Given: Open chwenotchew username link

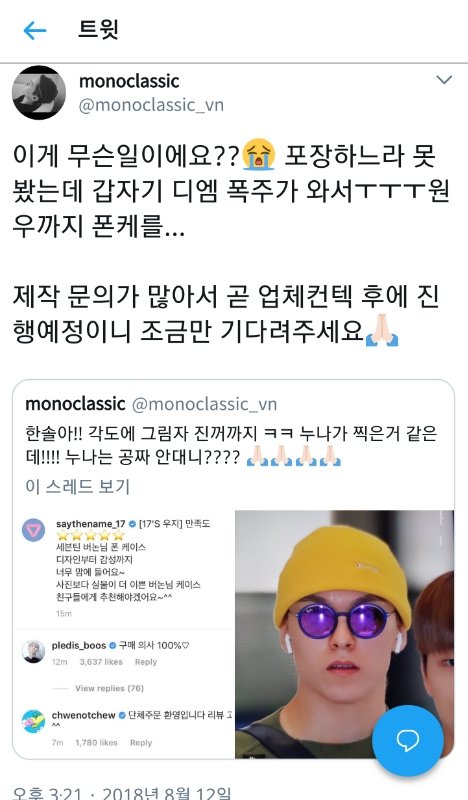Looking at the screenshot, I should (x=84, y=715).
